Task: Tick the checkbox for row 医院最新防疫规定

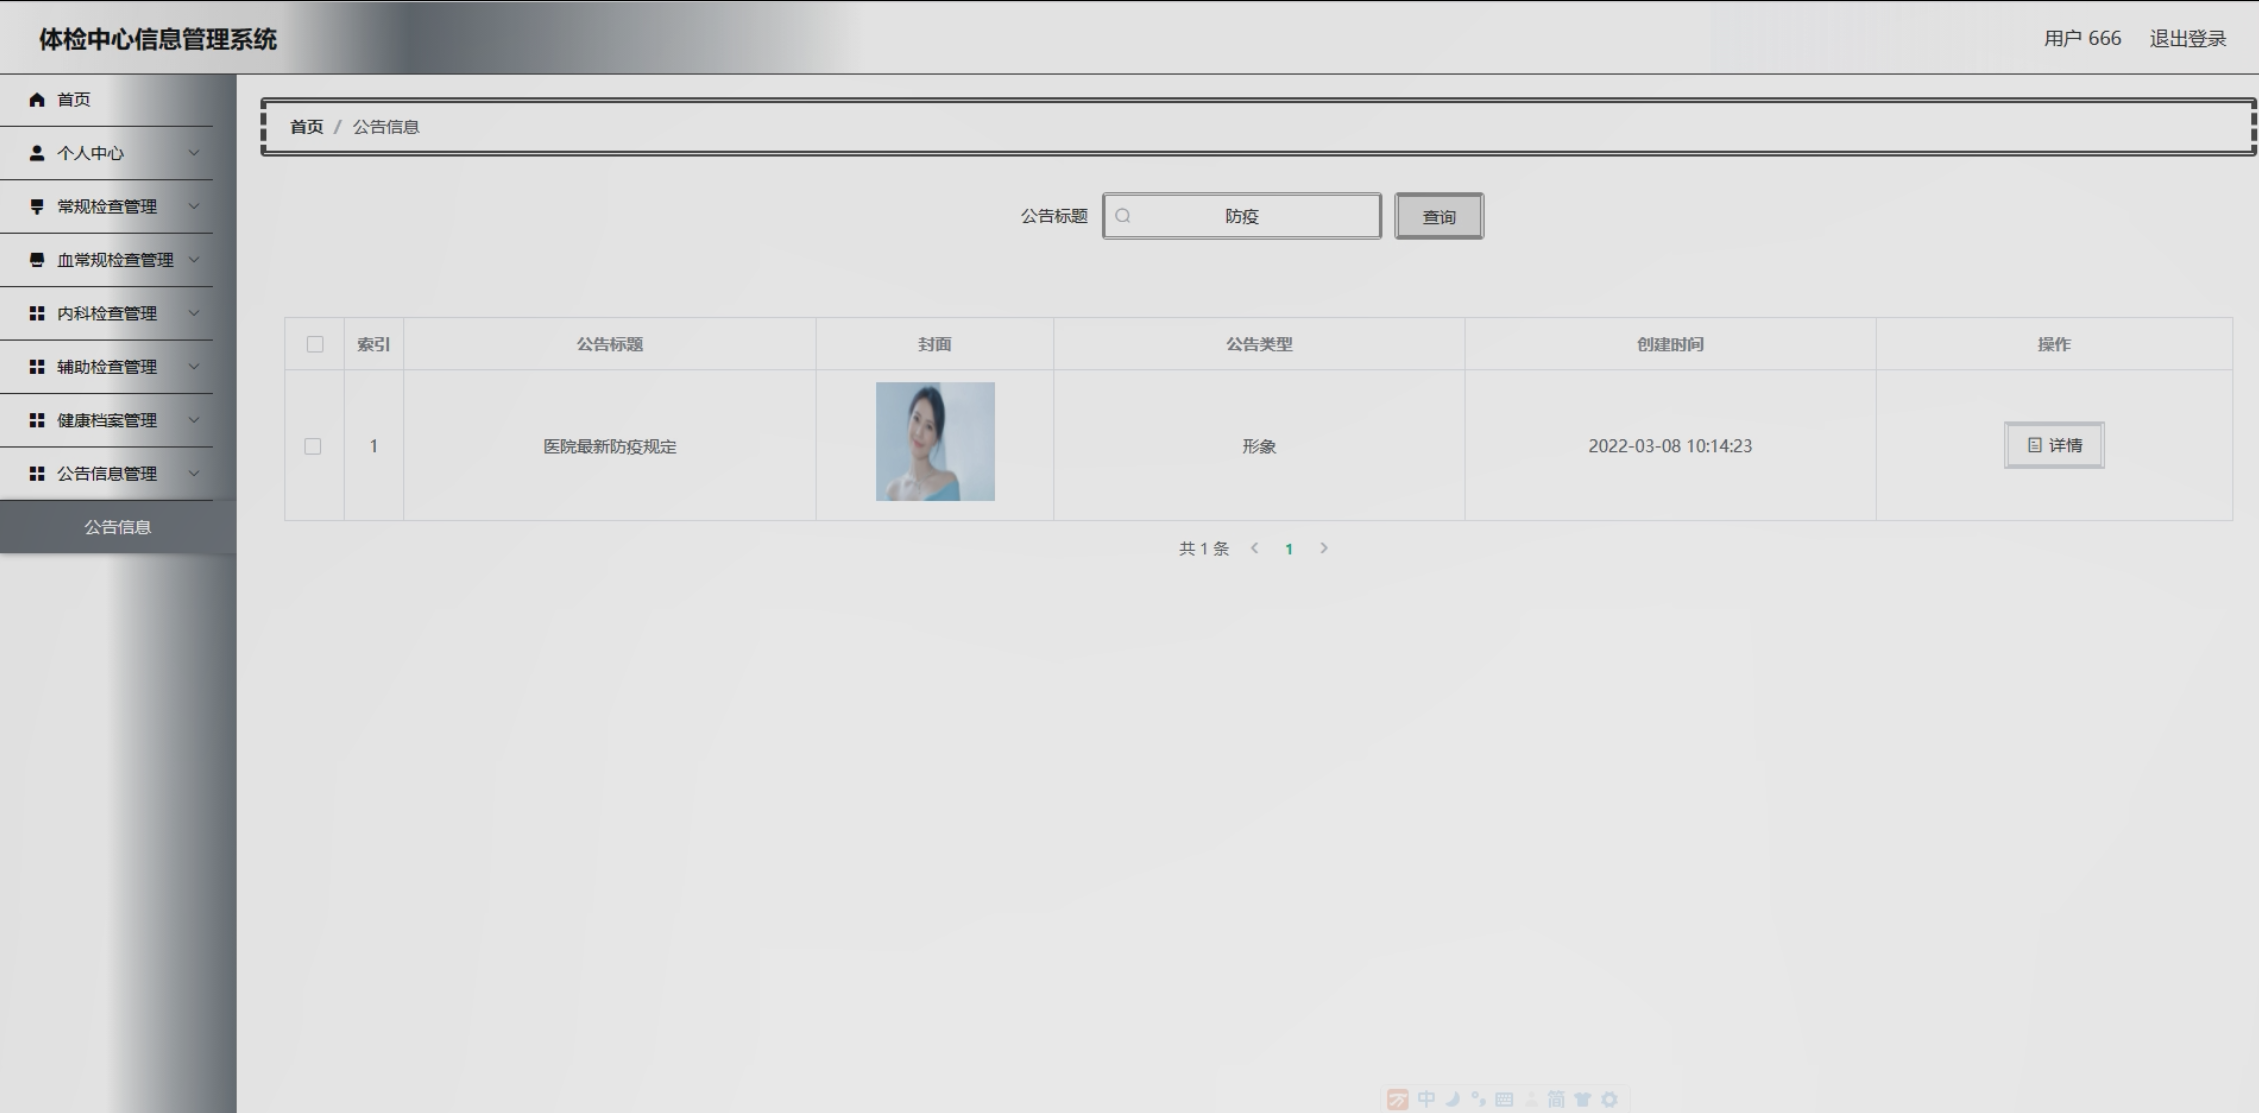Action: tap(313, 446)
